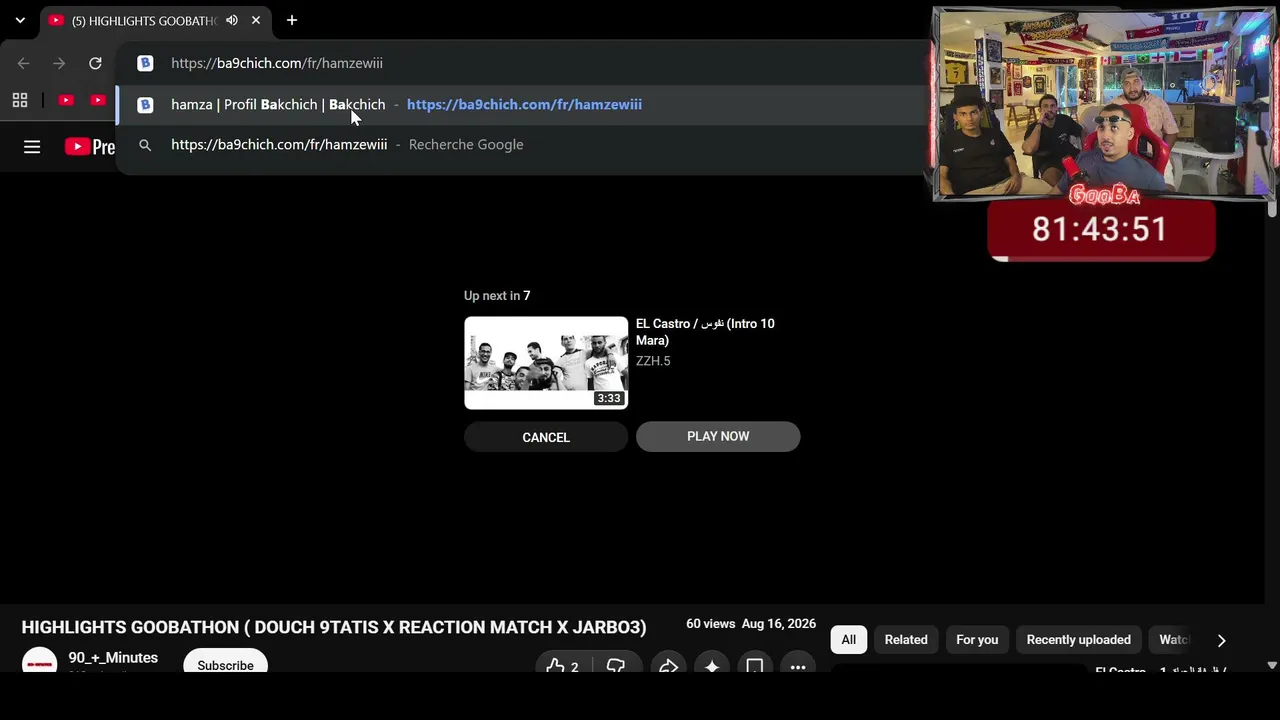Open the tab search chevron in the tab strip
This screenshot has width=1280, height=720.
pyautogui.click(x=20, y=20)
